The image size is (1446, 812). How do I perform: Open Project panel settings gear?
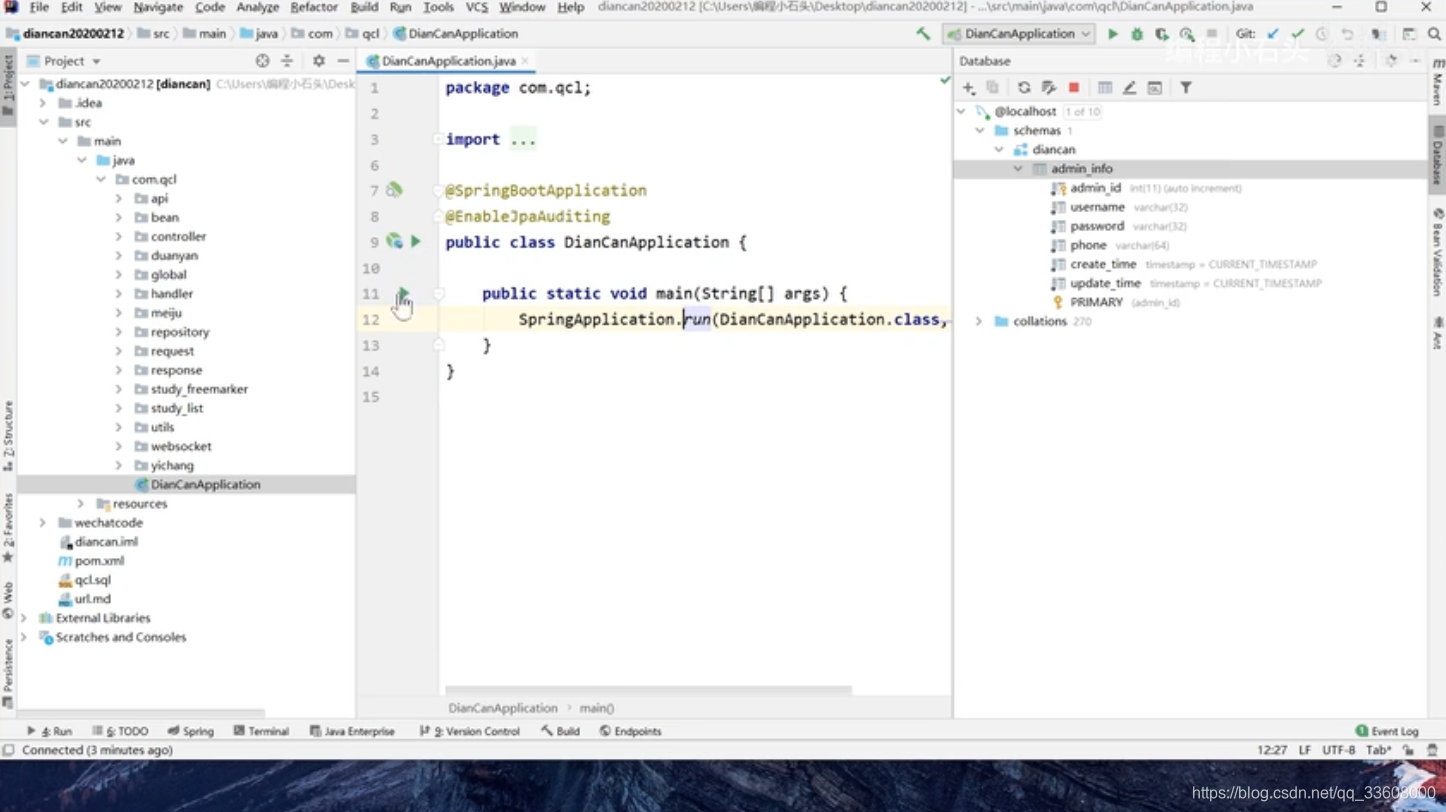click(319, 61)
